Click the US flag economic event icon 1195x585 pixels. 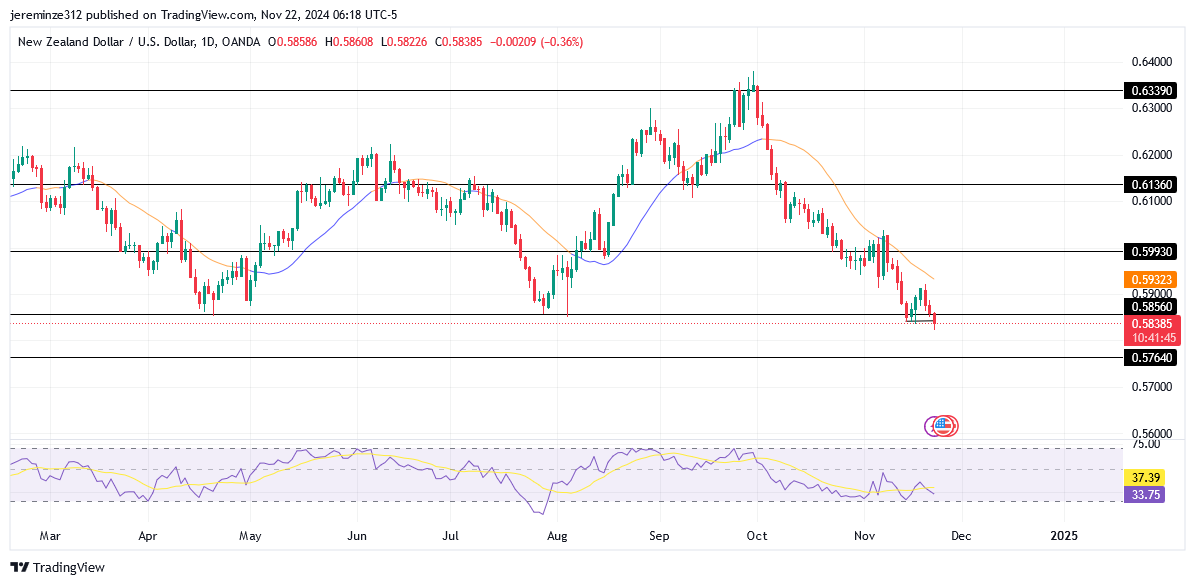tap(944, 426)
